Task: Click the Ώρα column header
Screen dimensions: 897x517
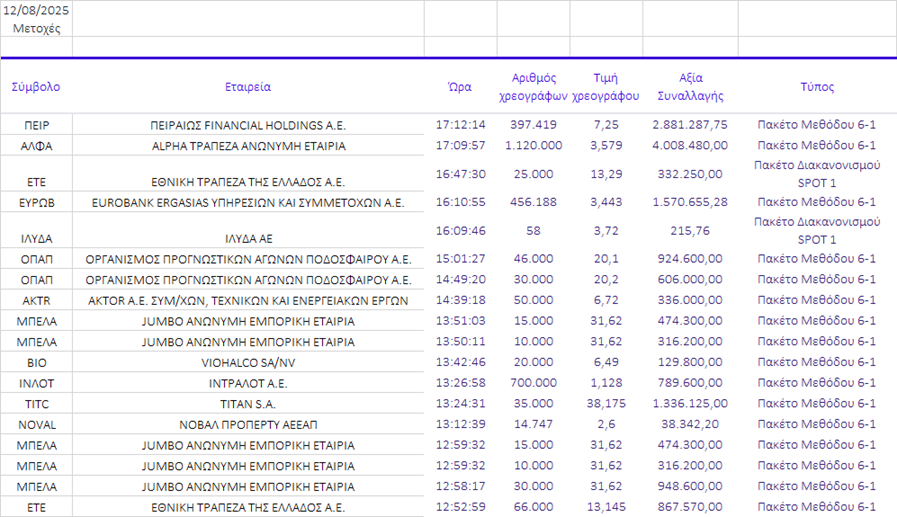Action: tap(460, 87)
